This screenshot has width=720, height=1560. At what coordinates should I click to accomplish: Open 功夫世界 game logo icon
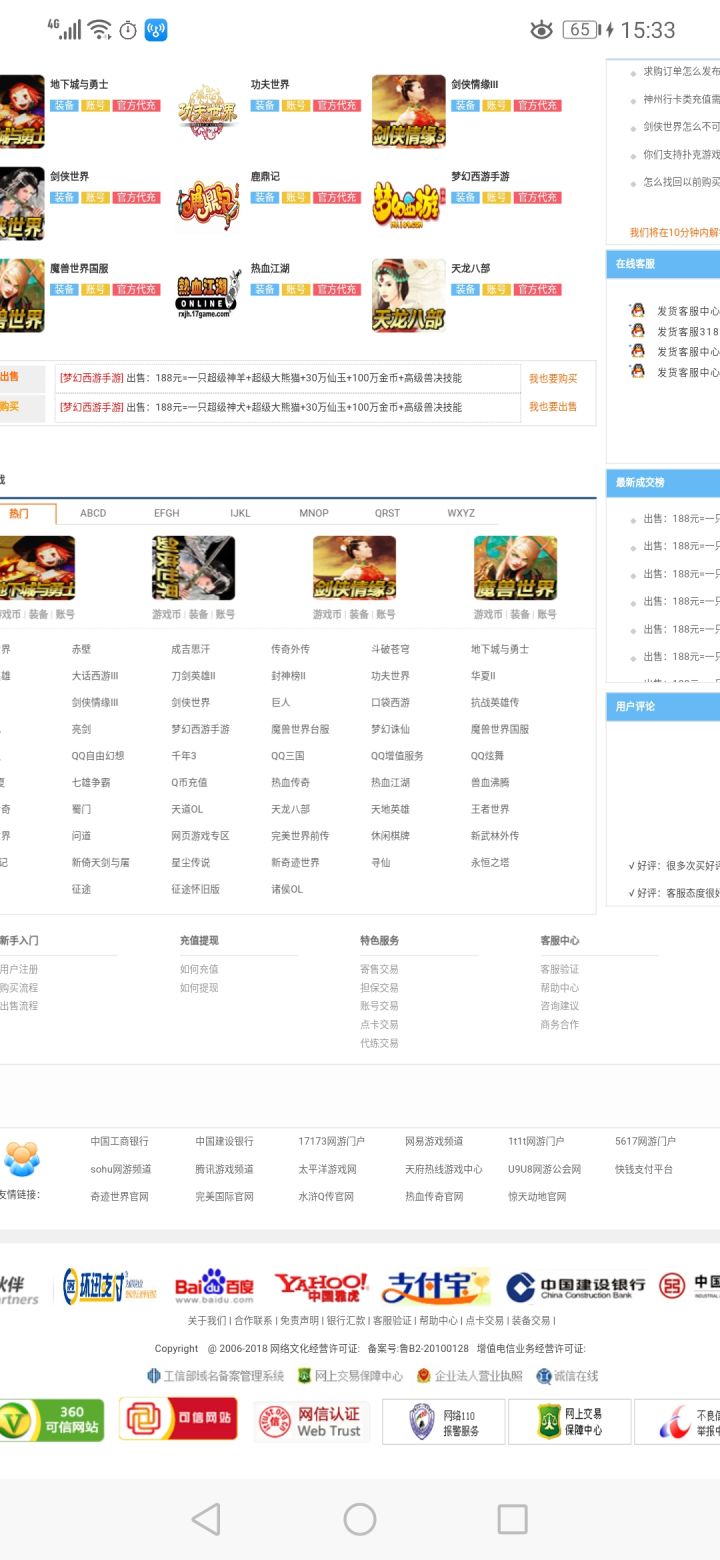click(208, 111)
